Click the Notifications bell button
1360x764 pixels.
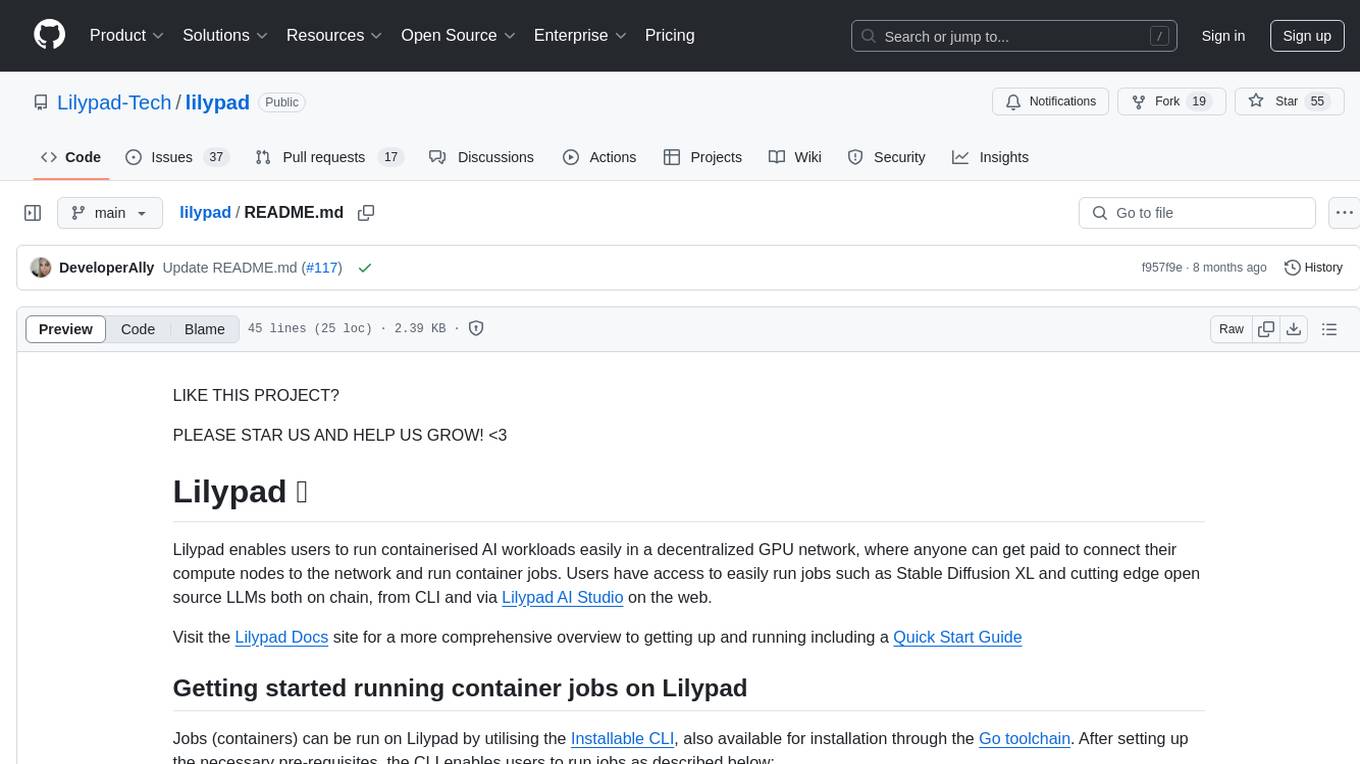1051,101
